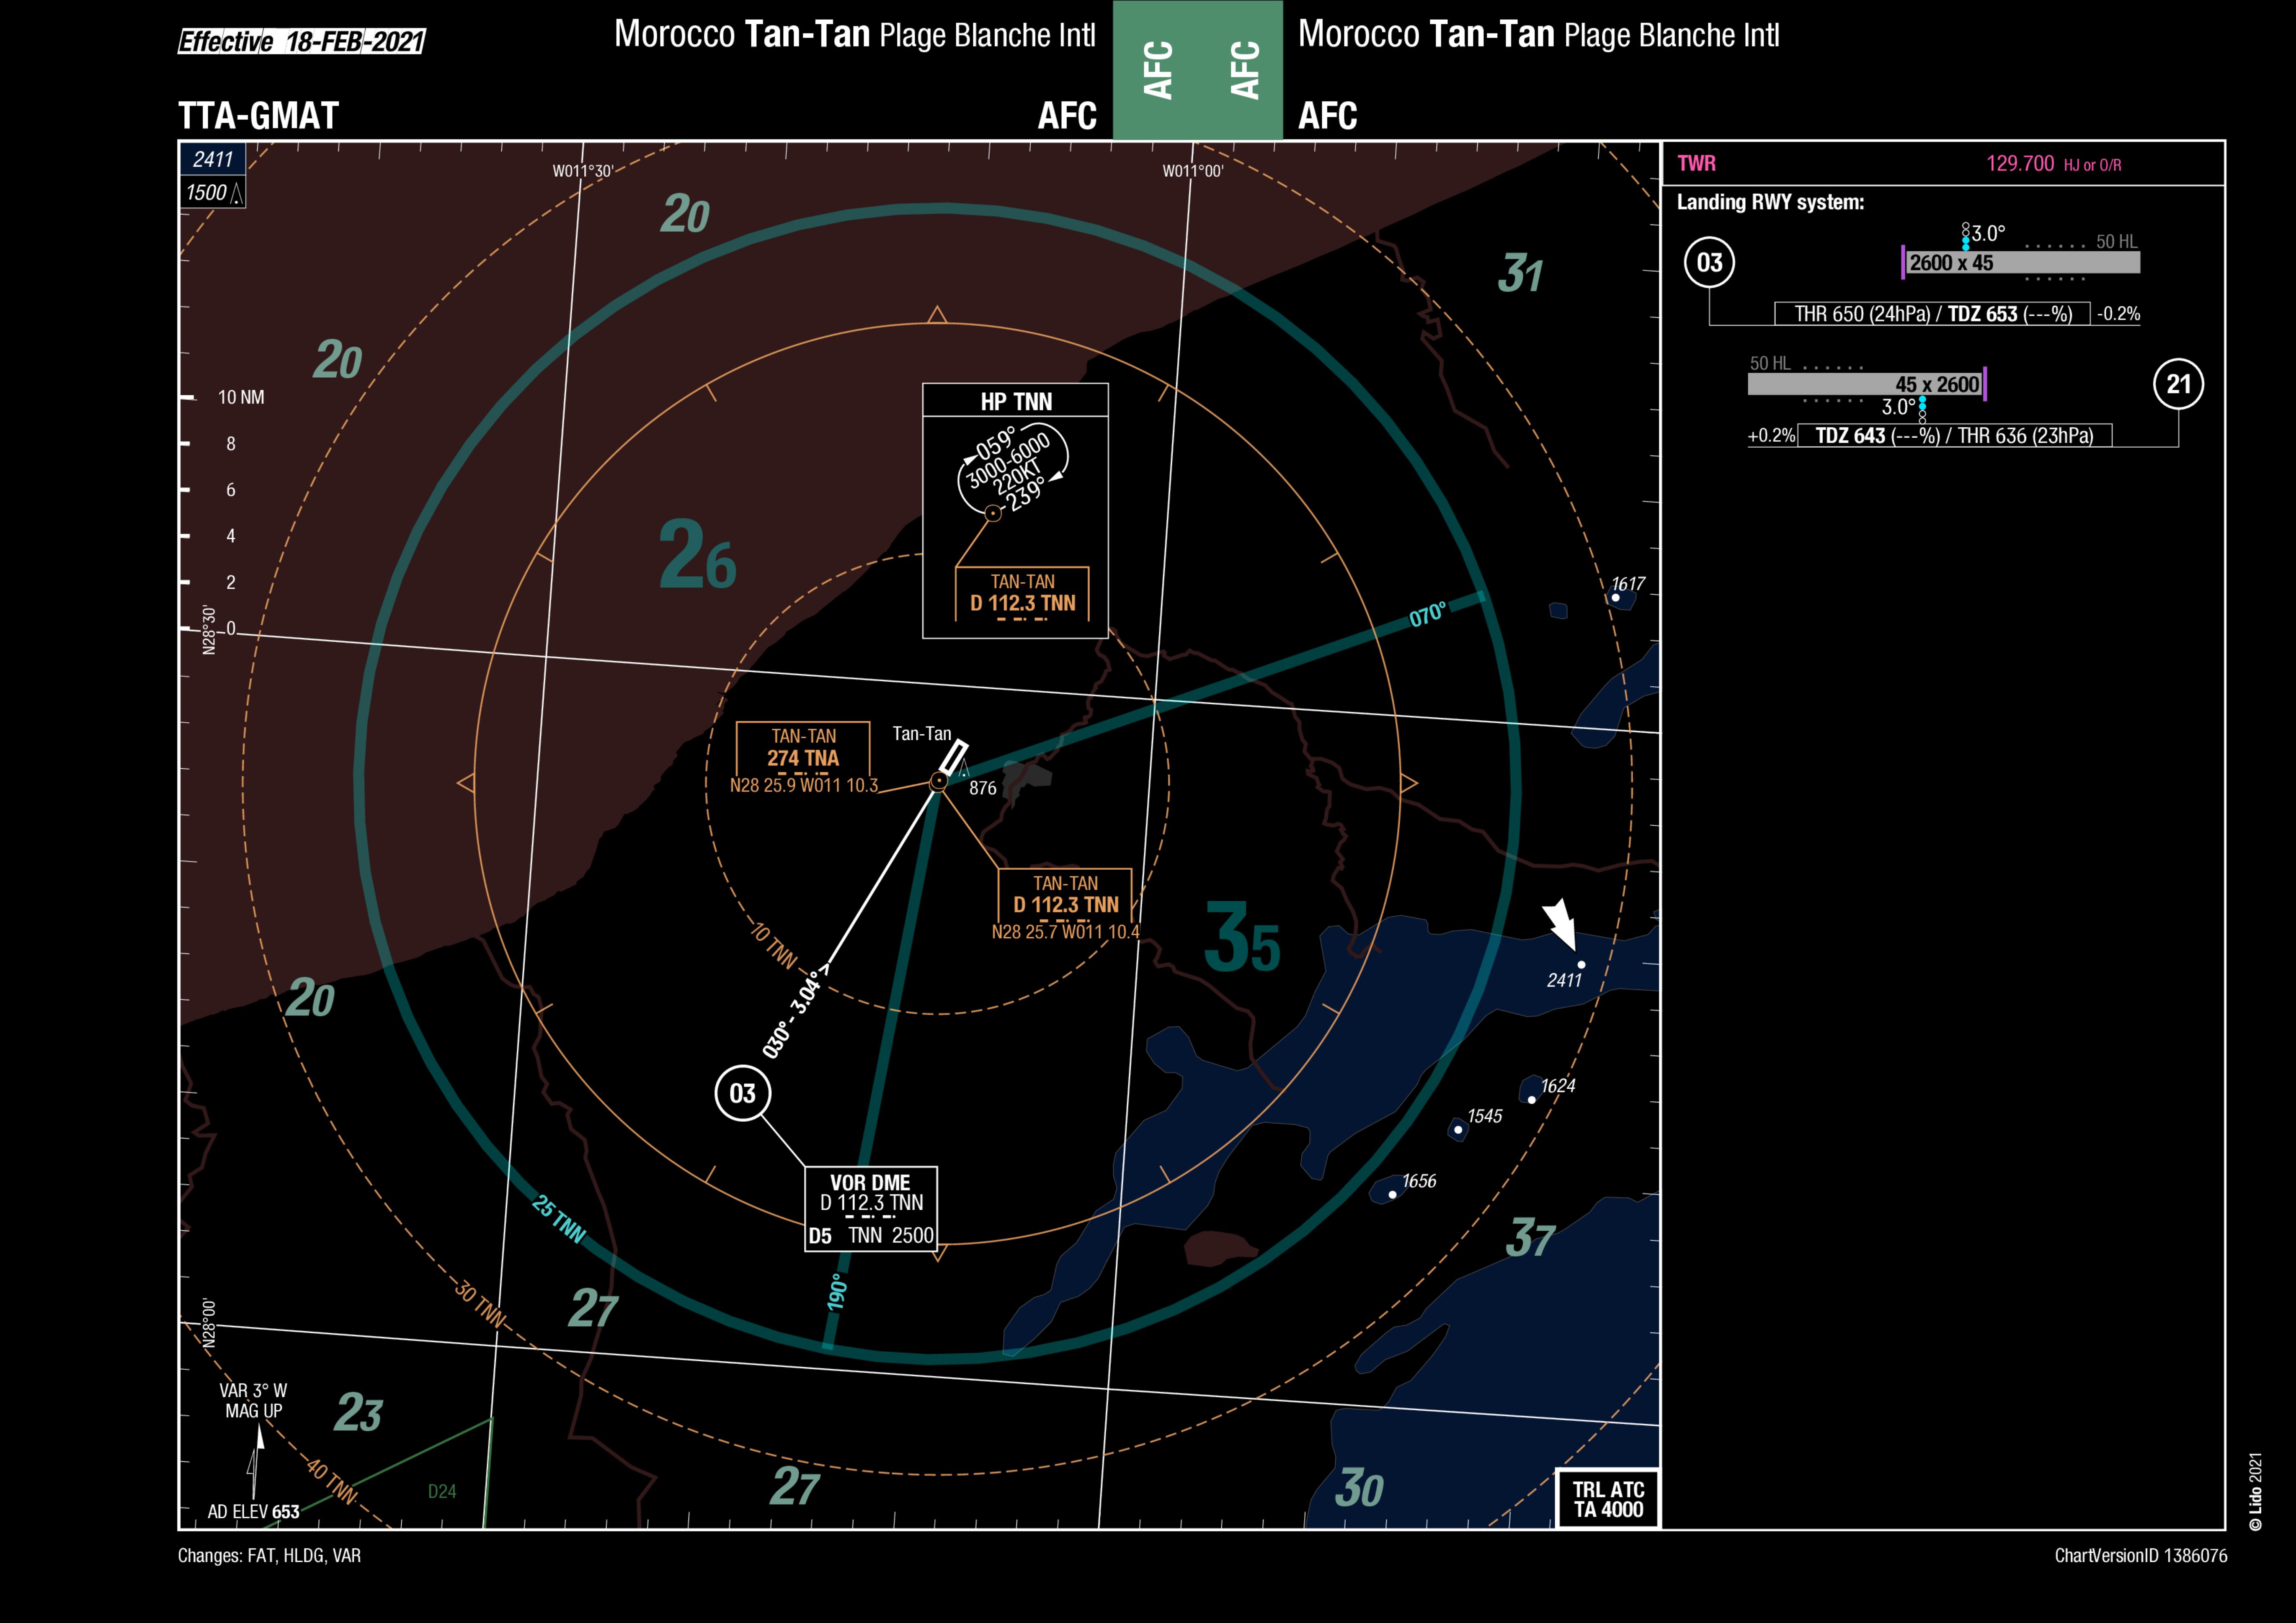Click the 2411 highest elevation box at top-left
2296x1623 pixels.
[x=213, y=159]
